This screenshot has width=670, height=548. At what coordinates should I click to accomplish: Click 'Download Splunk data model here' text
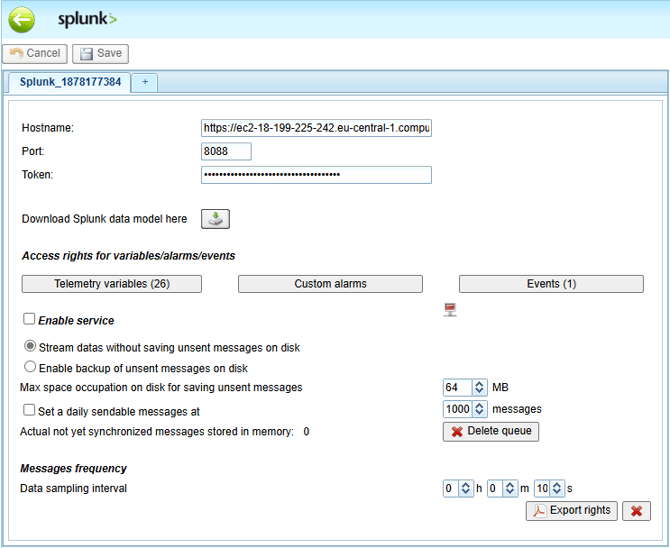click(x=104, y=219)
